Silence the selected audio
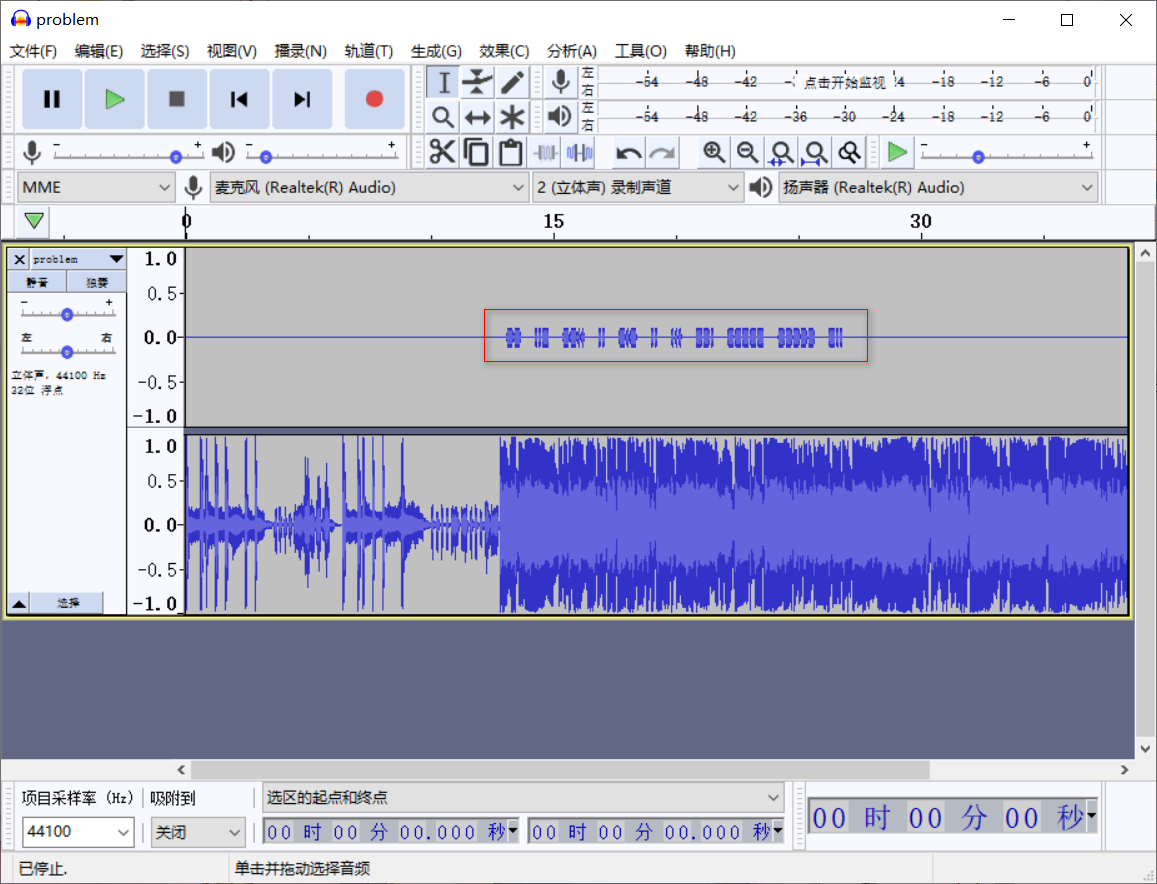Screen dimensions: 1157x884 point(579,152)
